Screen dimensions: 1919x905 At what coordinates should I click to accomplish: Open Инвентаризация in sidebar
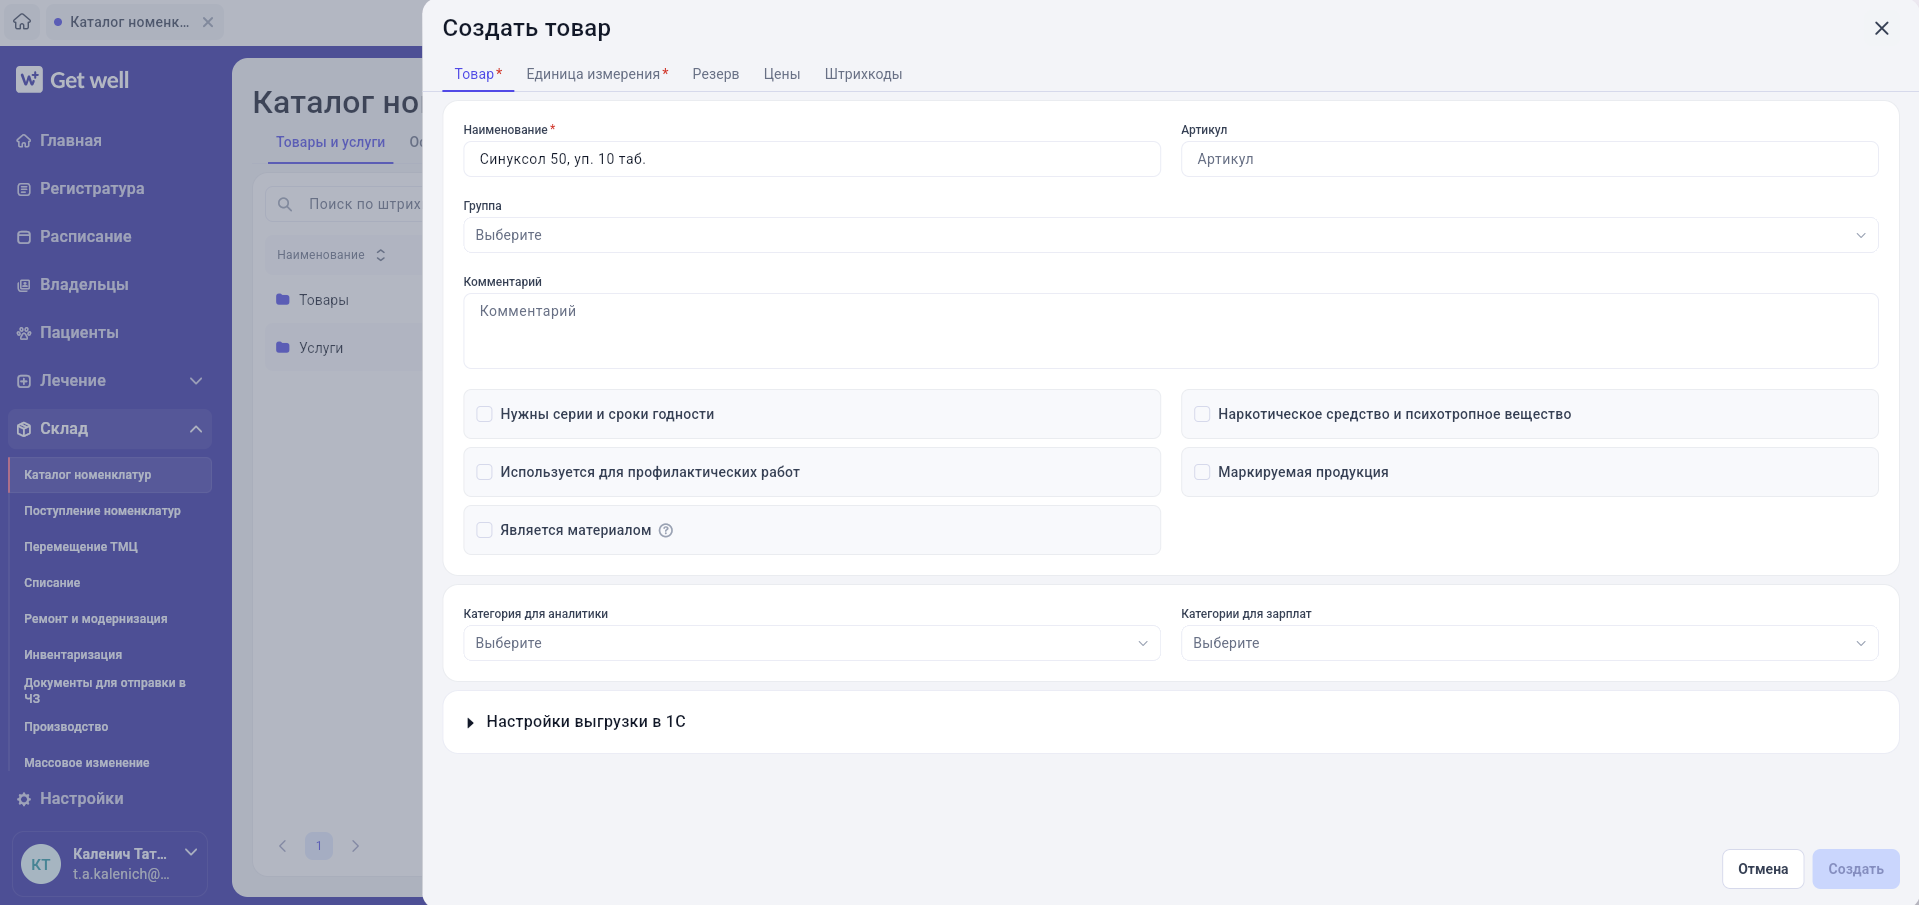tap(73, 655)
